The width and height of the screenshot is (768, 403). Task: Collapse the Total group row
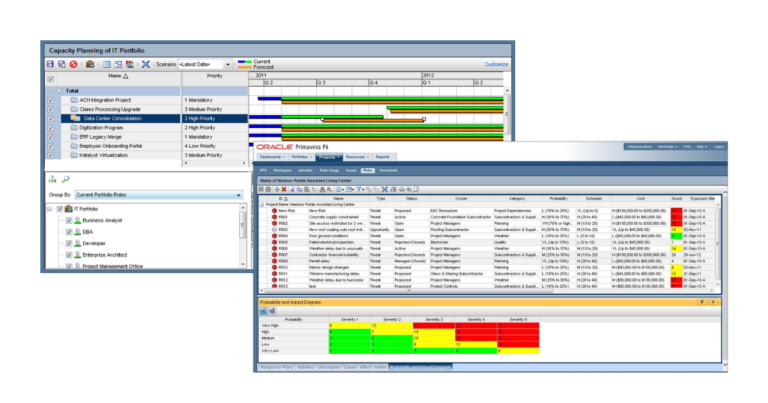59,91
